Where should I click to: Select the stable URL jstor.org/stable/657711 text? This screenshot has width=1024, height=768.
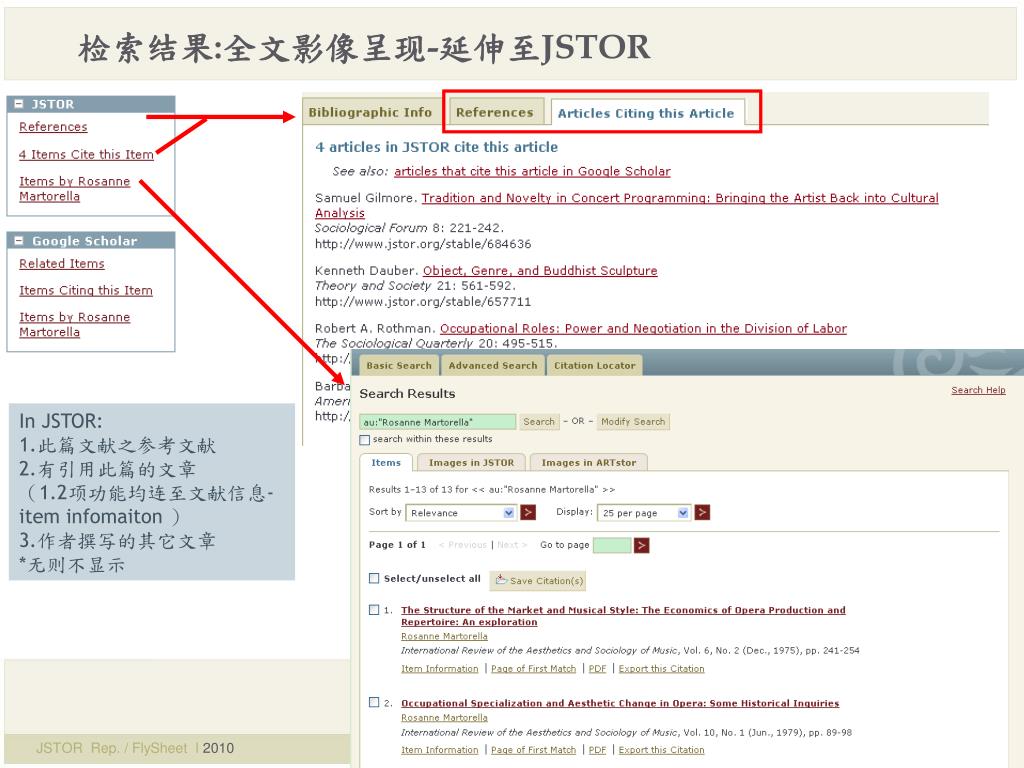pyautogui.click(x=423, y=302)
